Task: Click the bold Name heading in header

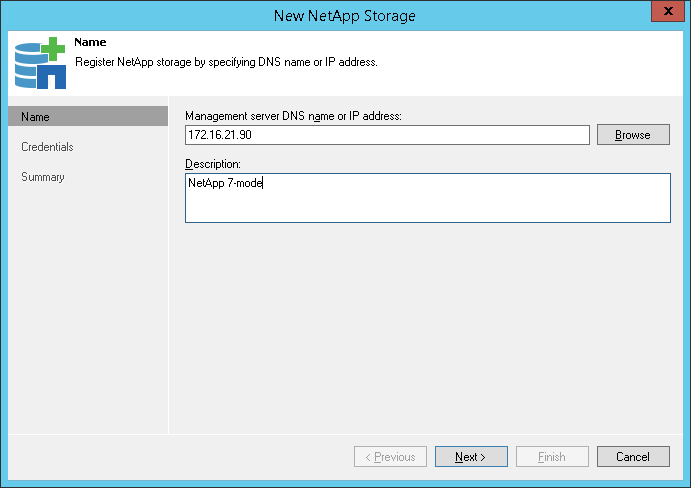Action: pyautogui.click(x=90, y=43)
